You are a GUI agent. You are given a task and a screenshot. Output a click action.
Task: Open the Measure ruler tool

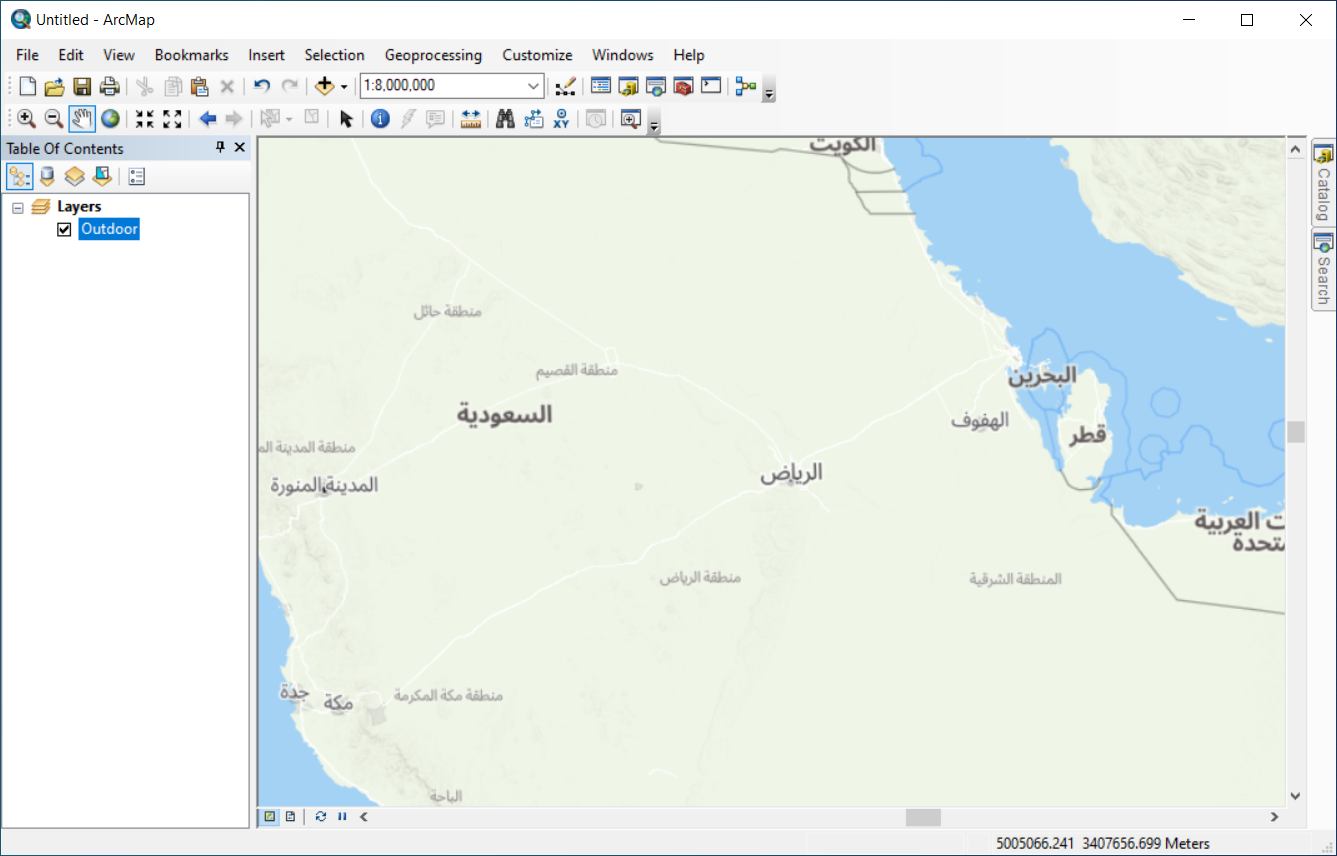click(470, 119)
